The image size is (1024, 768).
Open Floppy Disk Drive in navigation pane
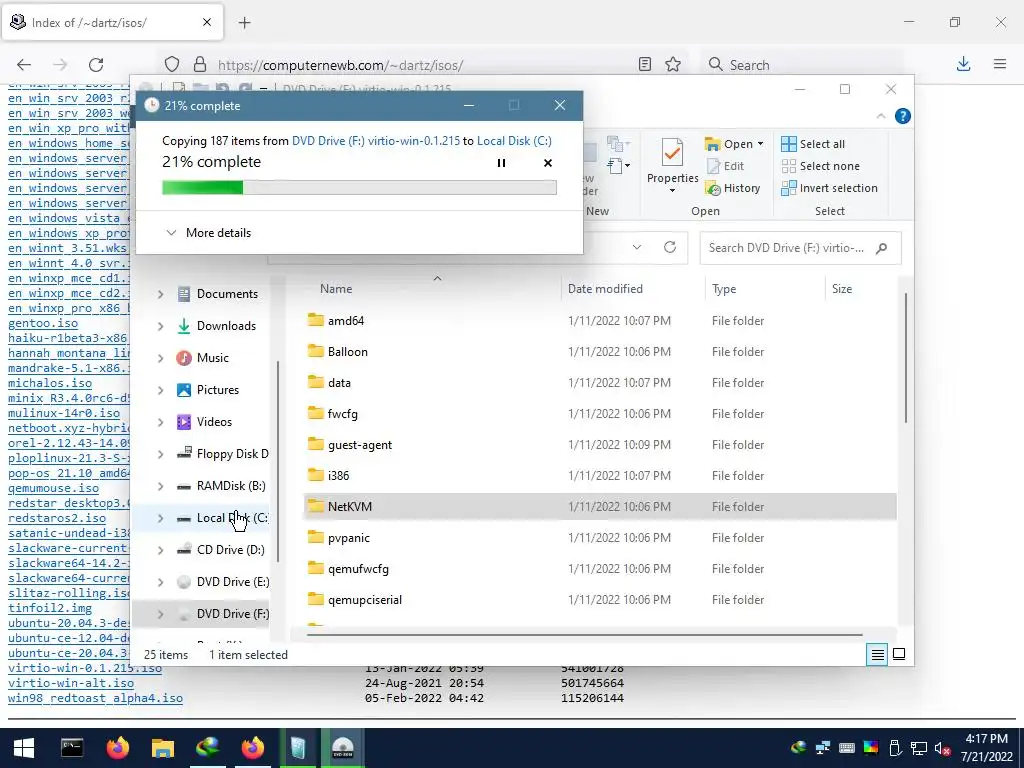pos(222,454)
